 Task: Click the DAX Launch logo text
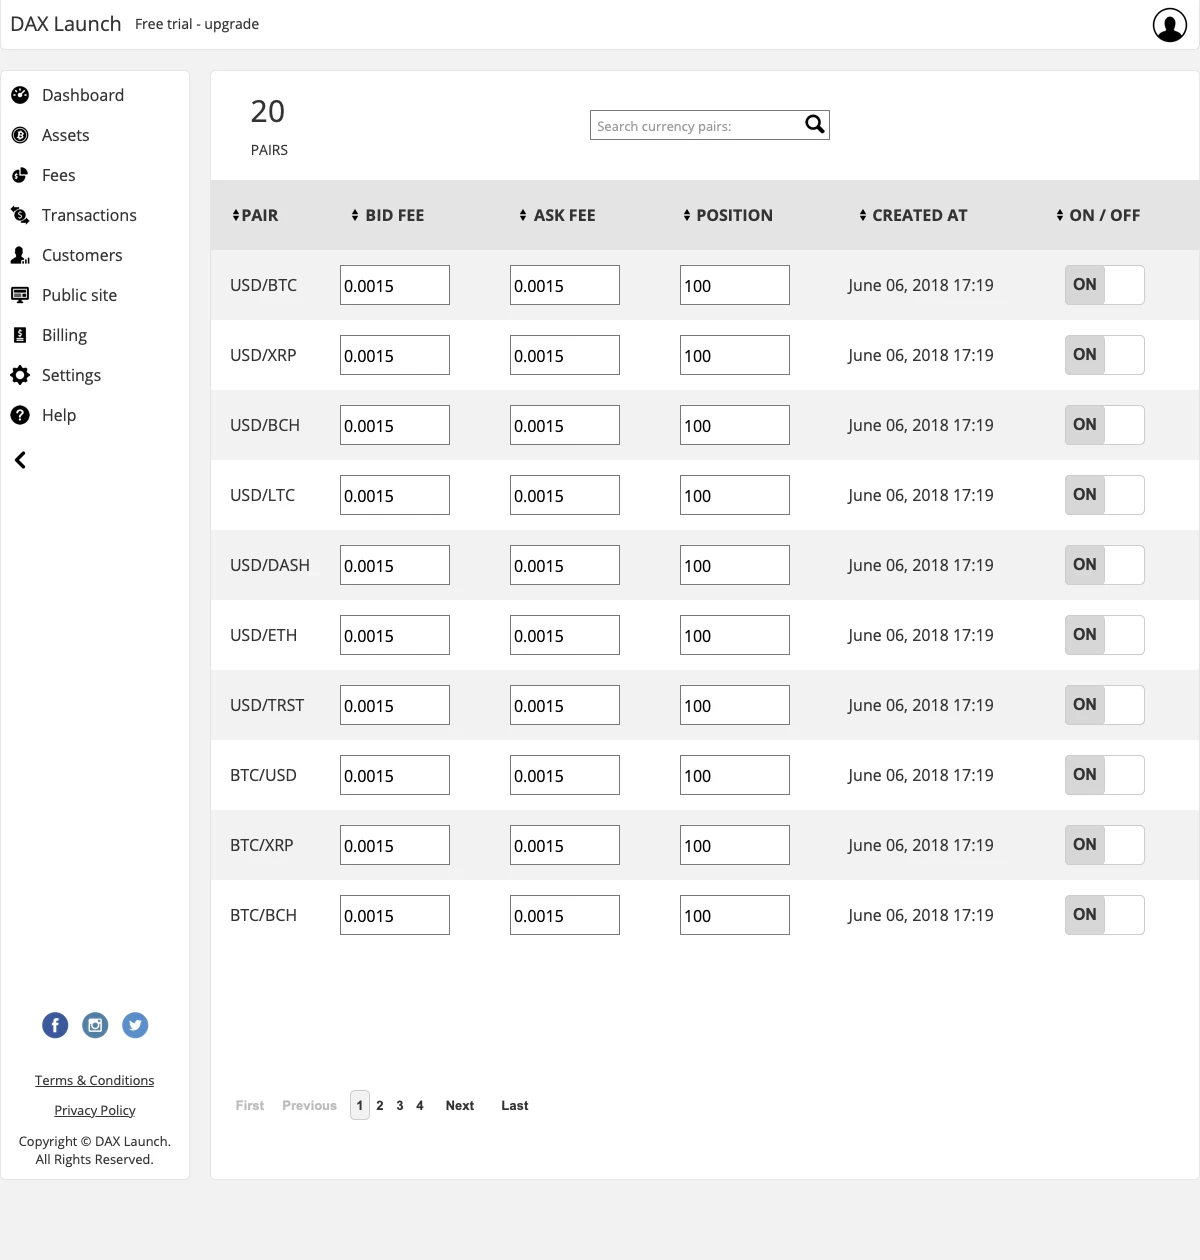(x=66, y=24)
